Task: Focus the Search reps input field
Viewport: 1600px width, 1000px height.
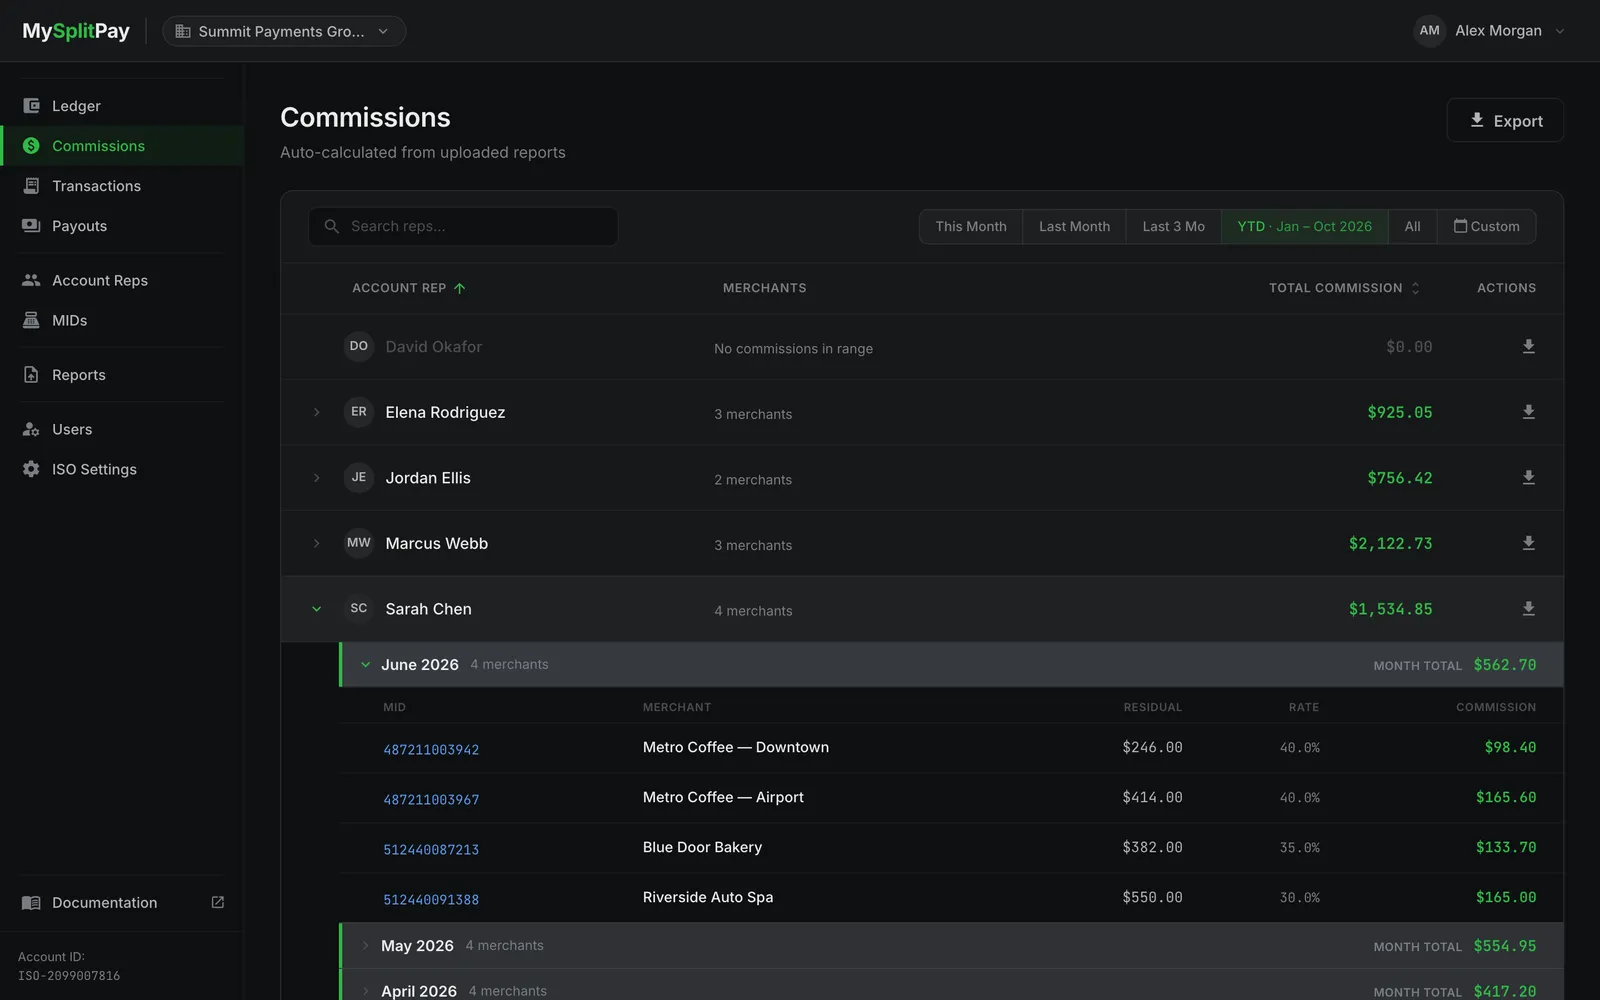Action: 463,227
